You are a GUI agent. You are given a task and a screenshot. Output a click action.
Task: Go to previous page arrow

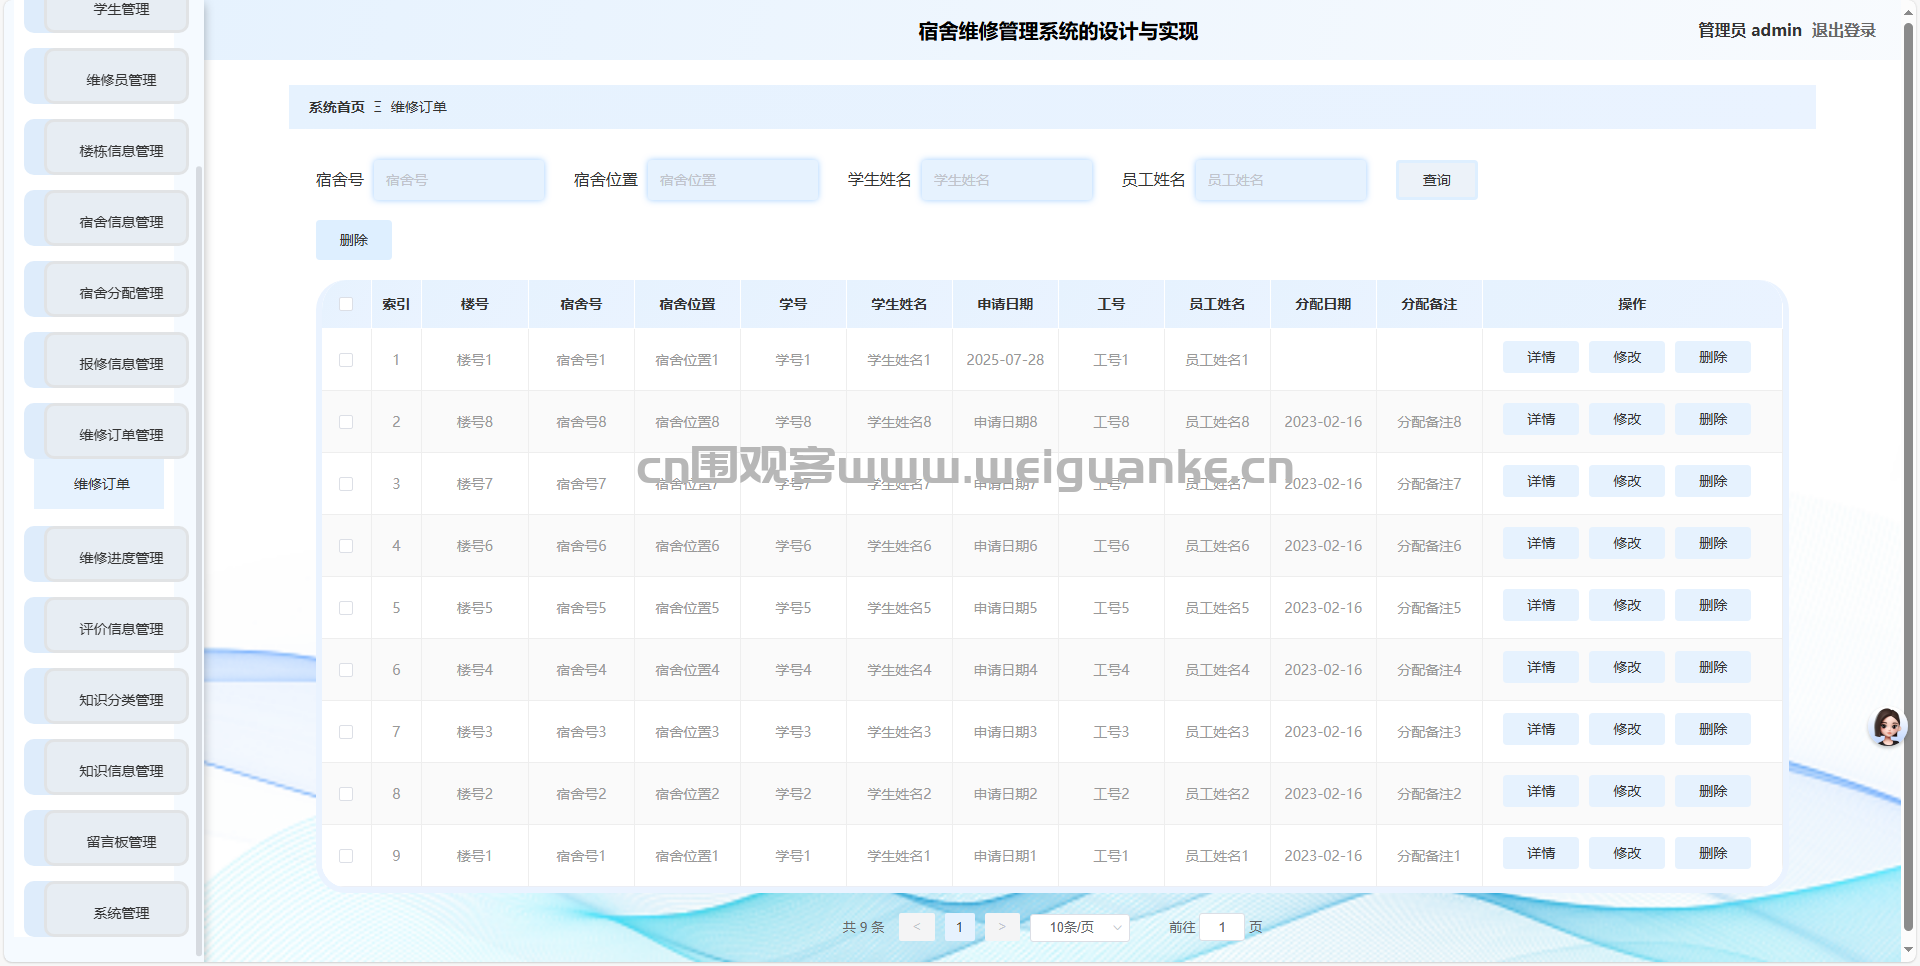coord(916,927)
